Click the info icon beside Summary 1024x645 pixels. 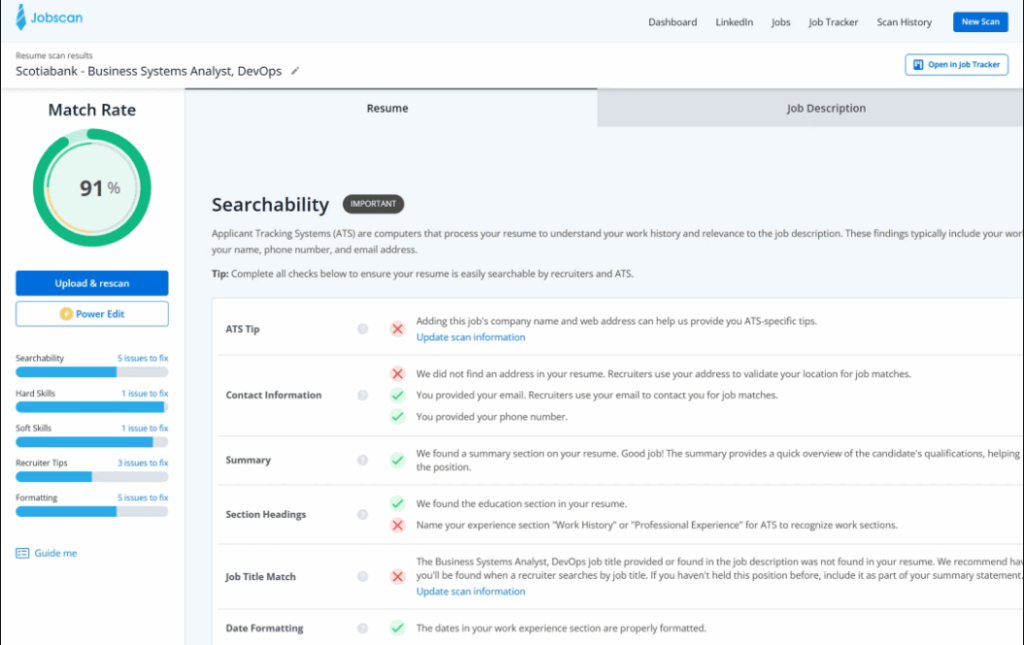click(361, 460)
